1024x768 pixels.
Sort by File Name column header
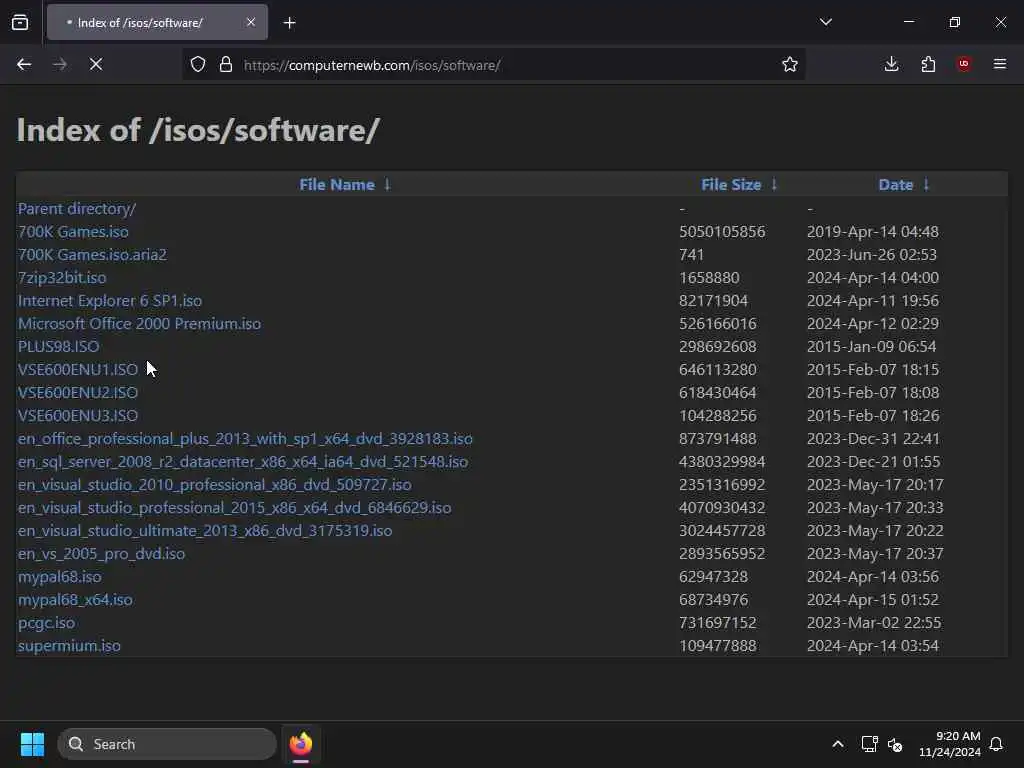click(337, 185)
